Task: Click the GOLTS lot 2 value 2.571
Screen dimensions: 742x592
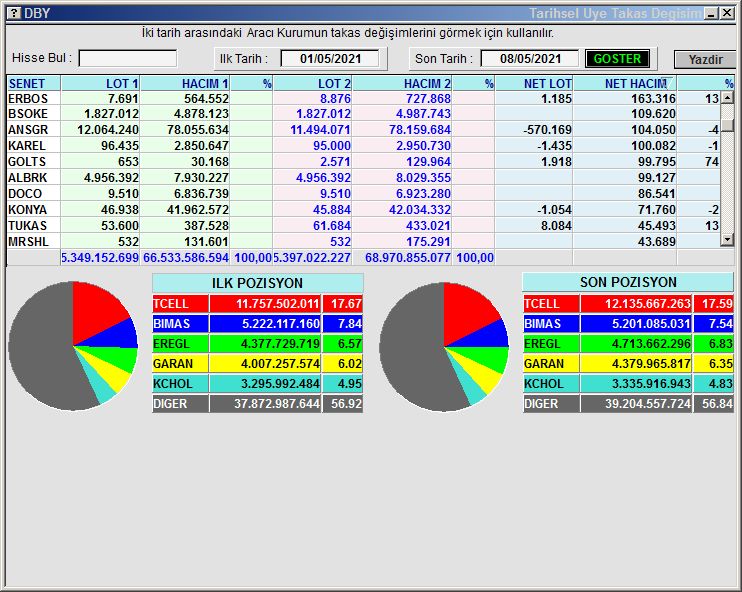Action: 335,162
